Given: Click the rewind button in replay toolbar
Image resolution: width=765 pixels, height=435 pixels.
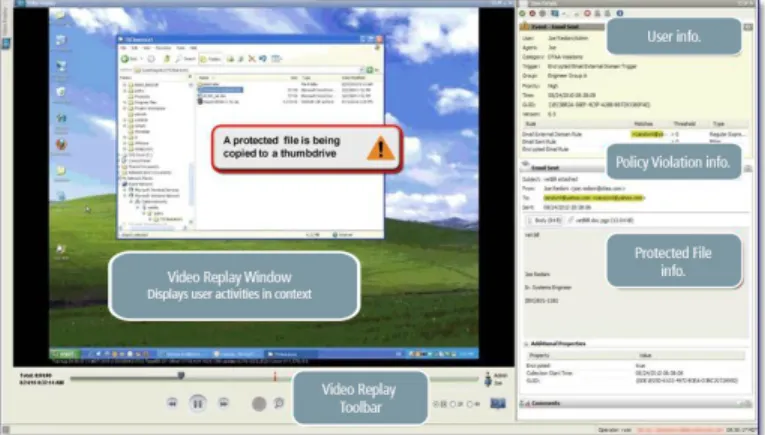Looking at the screenshot, I should point(172,403).
